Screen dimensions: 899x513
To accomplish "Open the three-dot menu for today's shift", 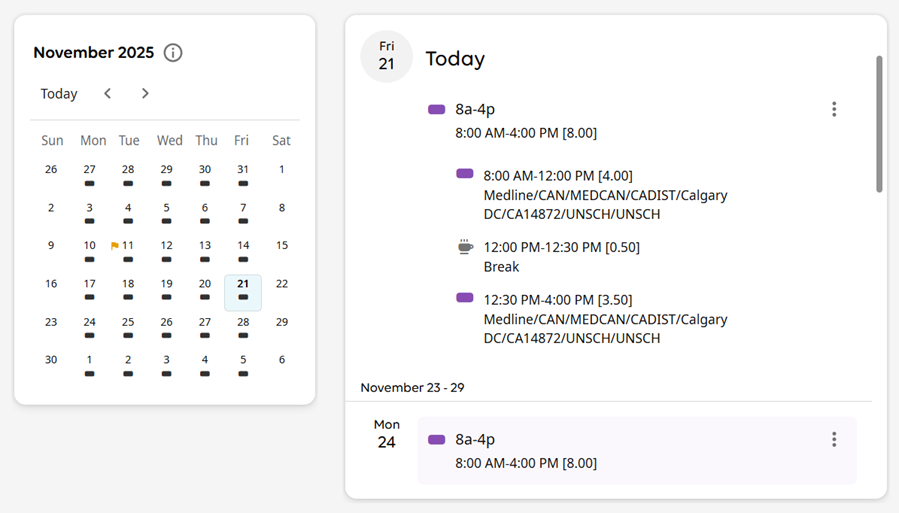I will (834, 110).
